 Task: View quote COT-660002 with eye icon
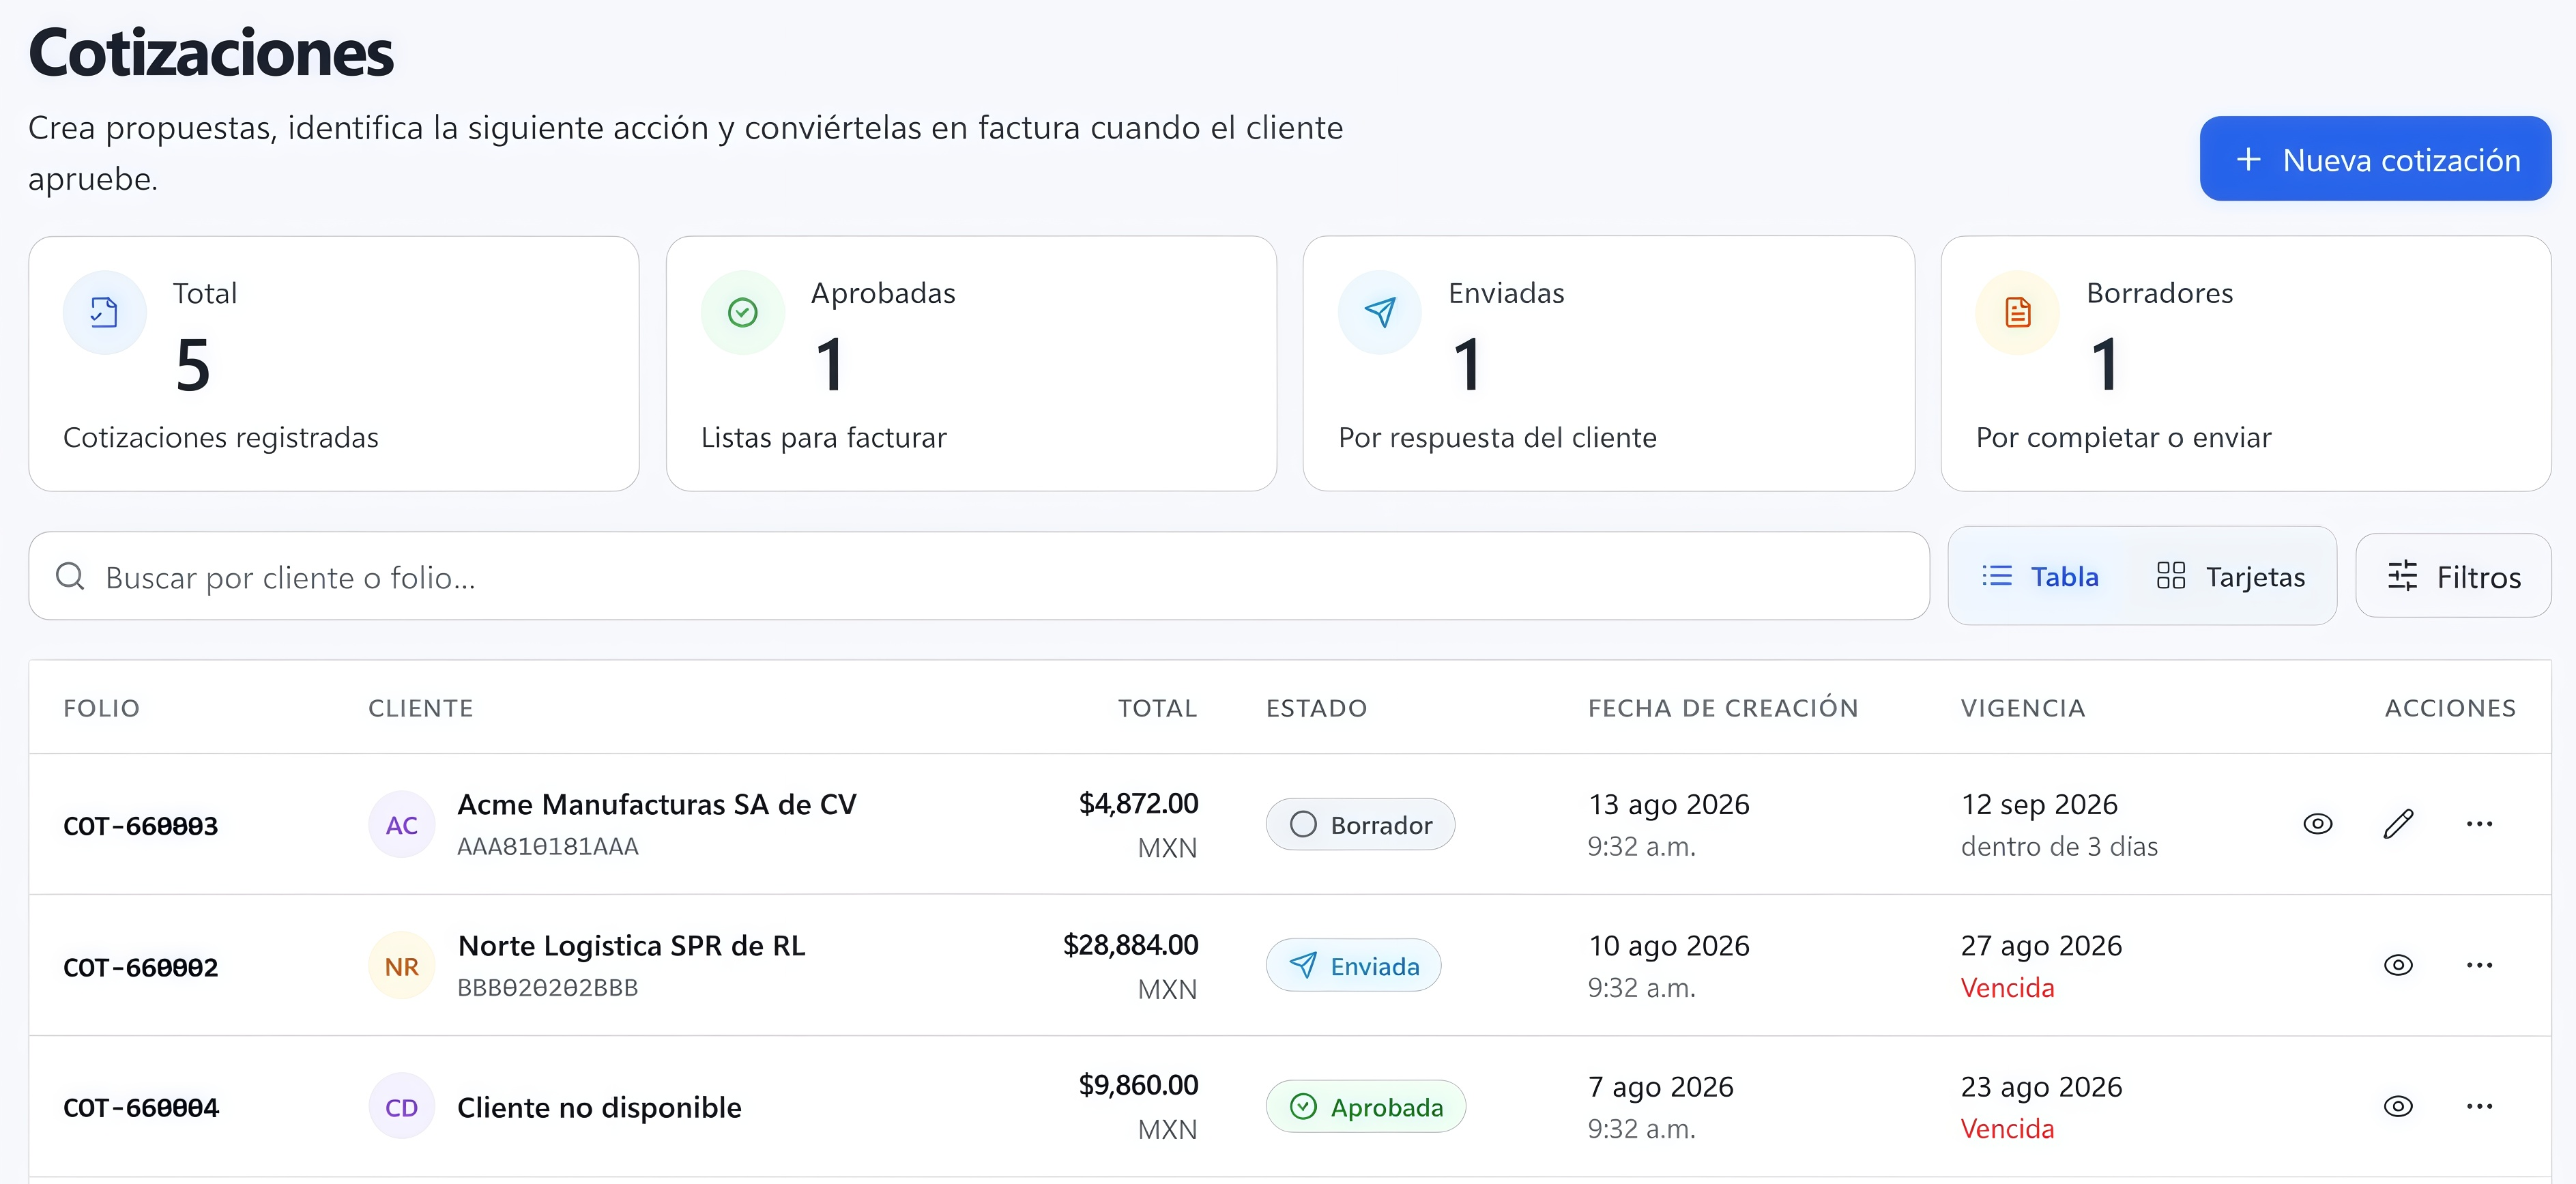pyautogui.click(x=2398, y=965)
